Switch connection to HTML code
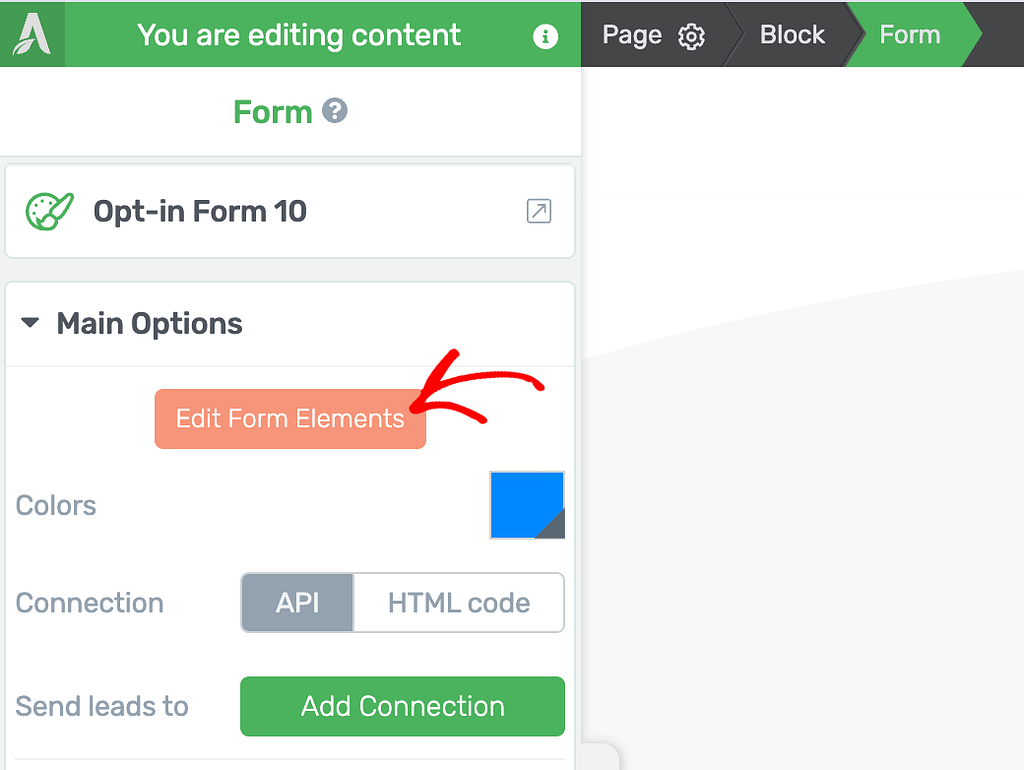The image size is (1024, 770). (x=458, y=602)
